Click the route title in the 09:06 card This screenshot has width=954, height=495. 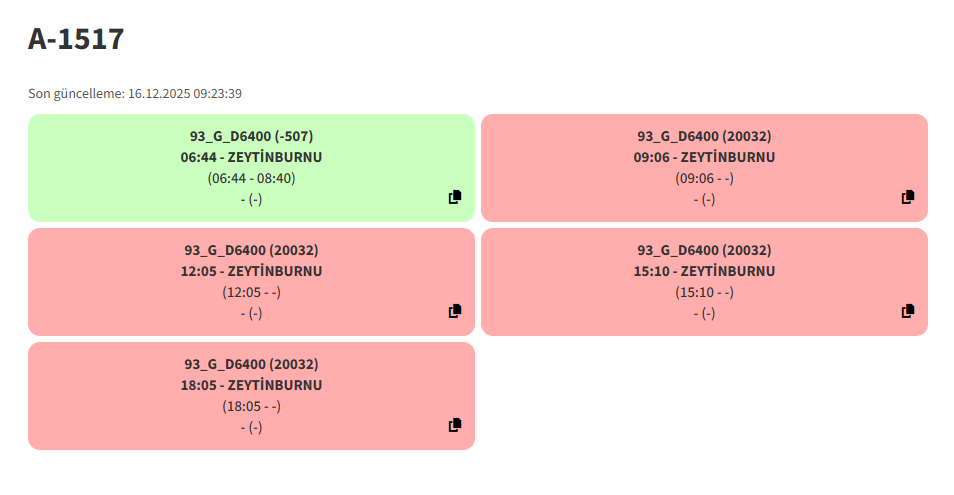(x=704, y=136)
